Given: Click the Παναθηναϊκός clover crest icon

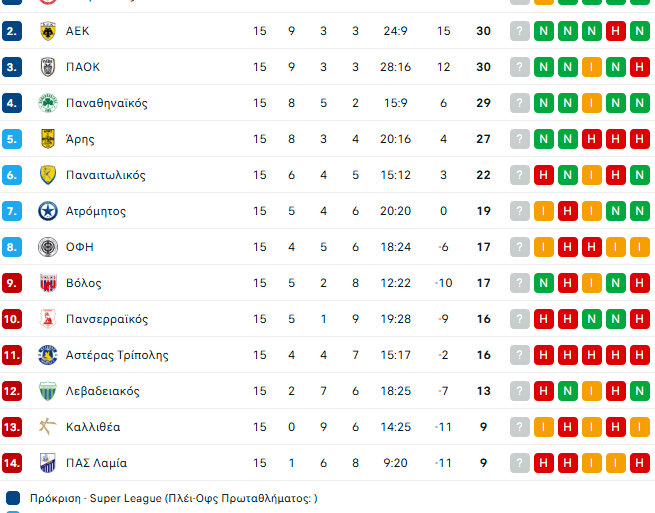Looking at the screenshot, I should (x=47, y=103).
